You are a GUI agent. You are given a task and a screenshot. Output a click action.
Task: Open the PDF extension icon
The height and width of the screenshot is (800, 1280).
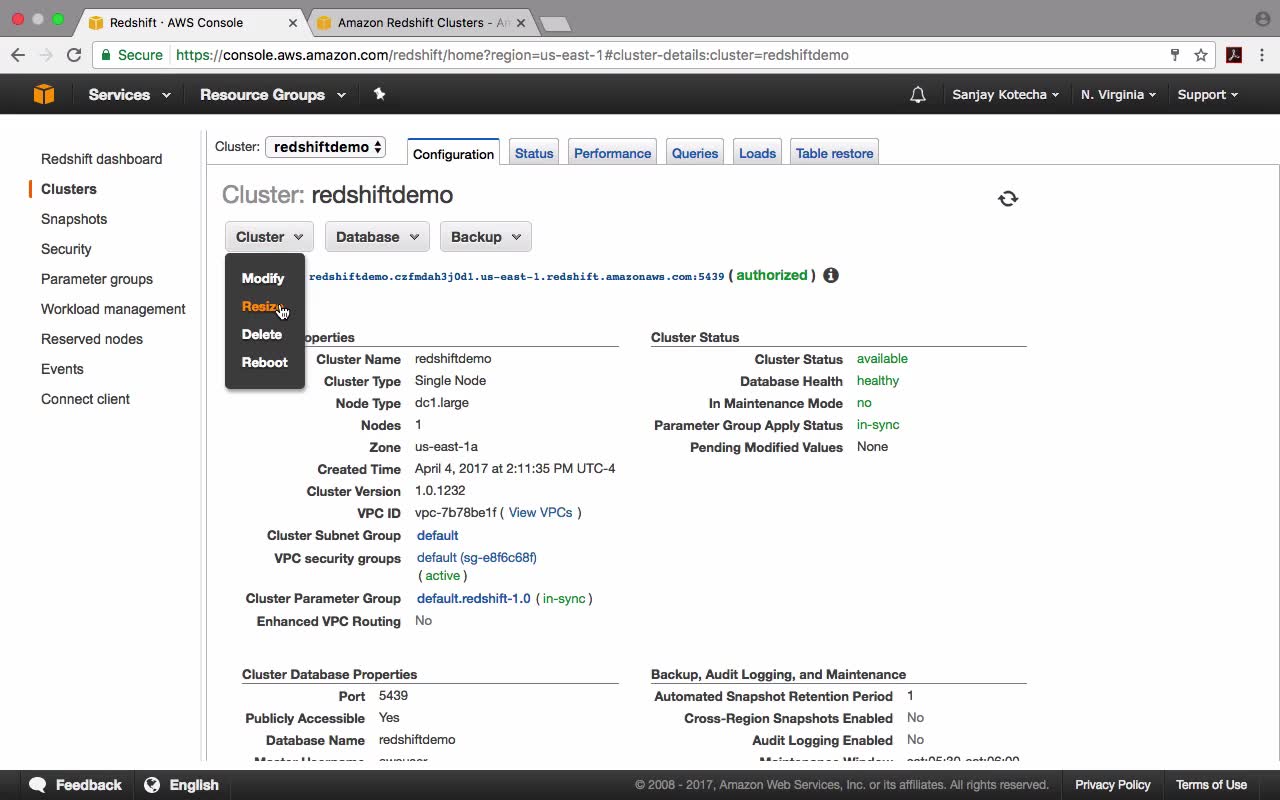(1234, 55)
